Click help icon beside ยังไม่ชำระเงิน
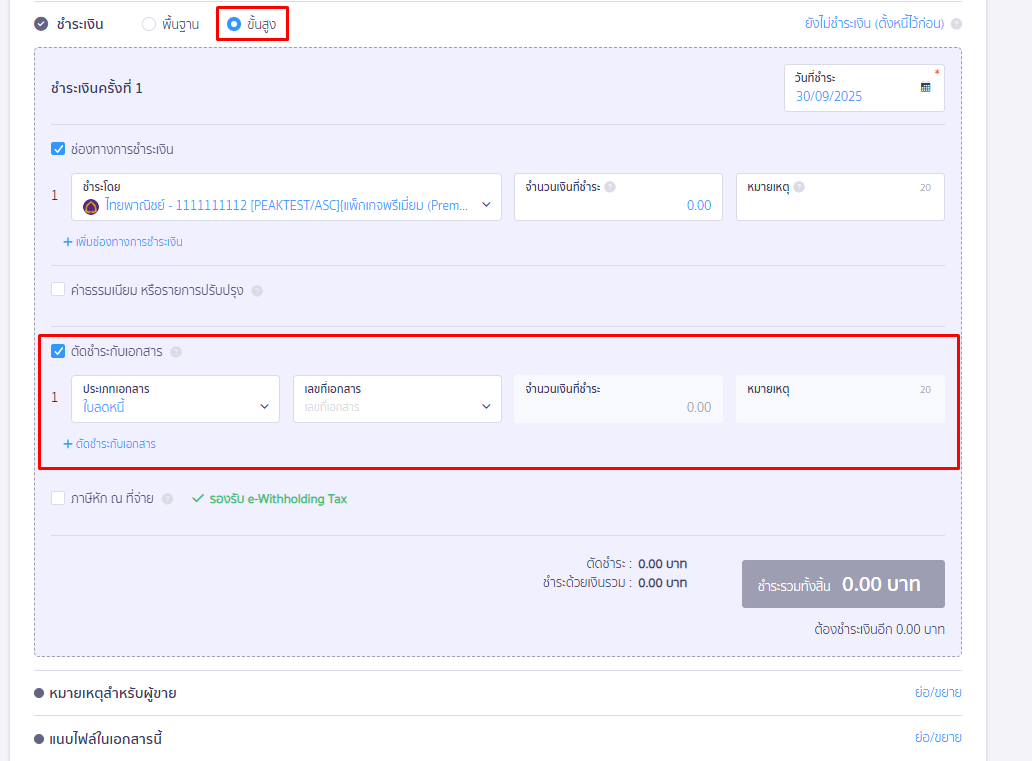The image size is (1032, 761). pyautogui.click(x=956, y=24)
